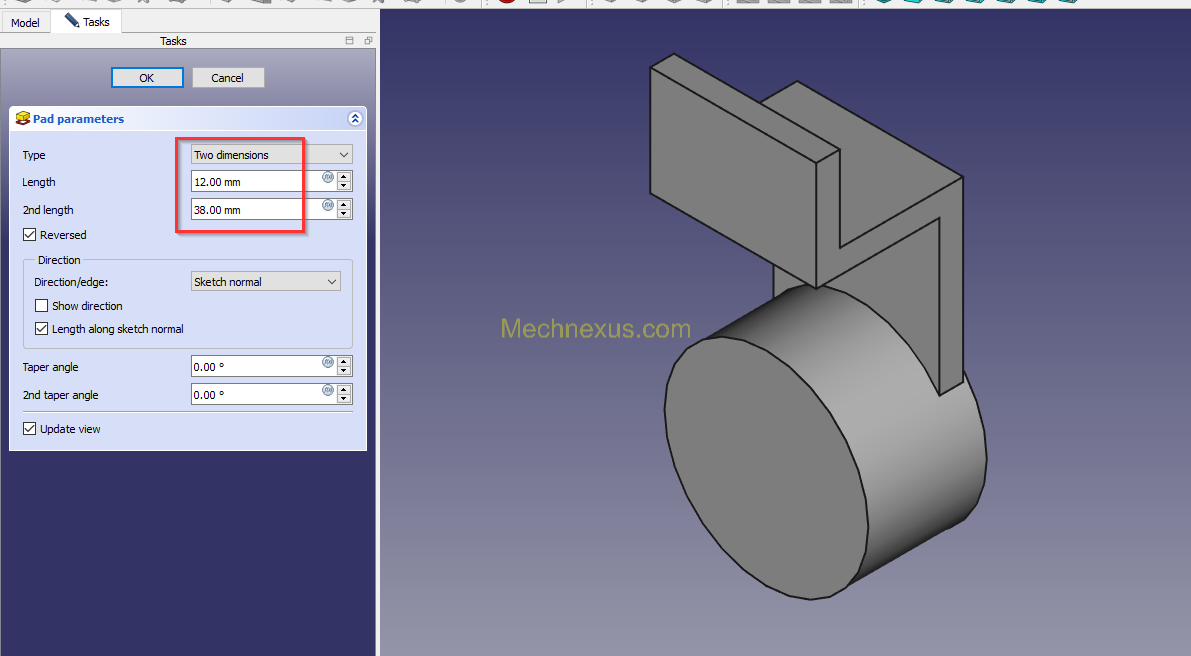Decrease Length with the down spinner arrow
This screenshot has height=656, width=1191.
click(344, 186)
